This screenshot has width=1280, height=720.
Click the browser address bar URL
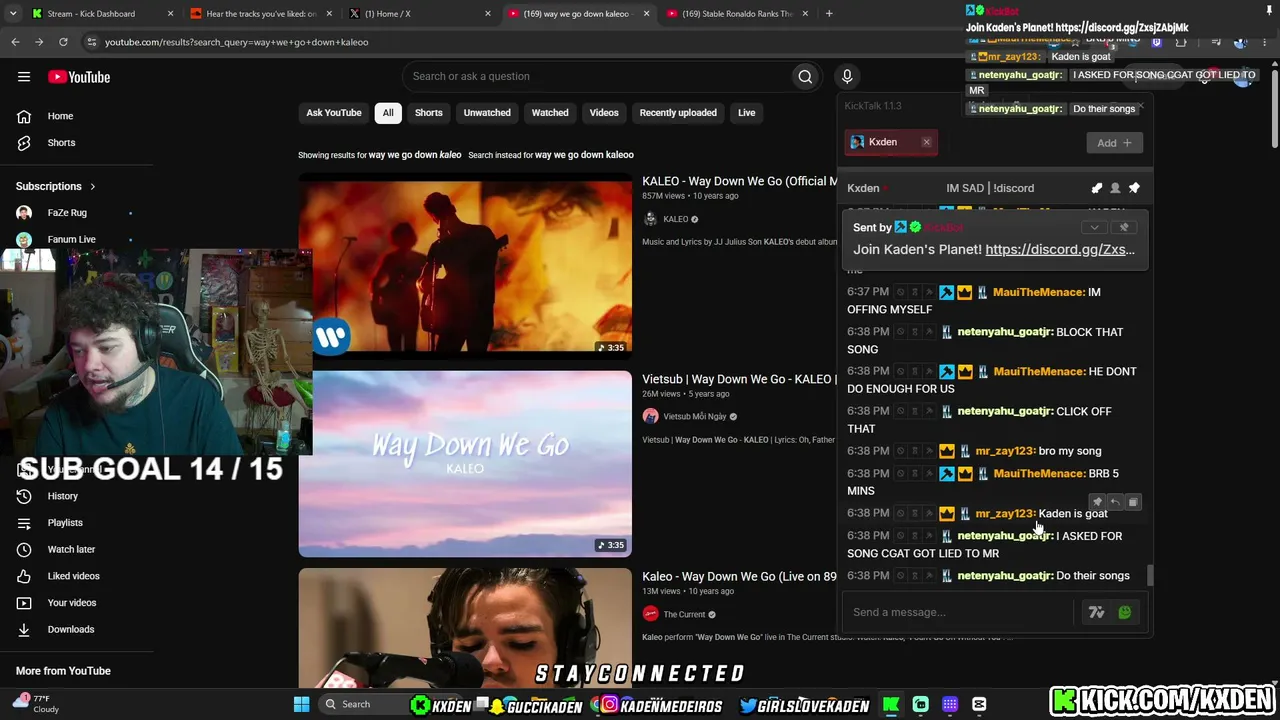(x=236, y=42)
